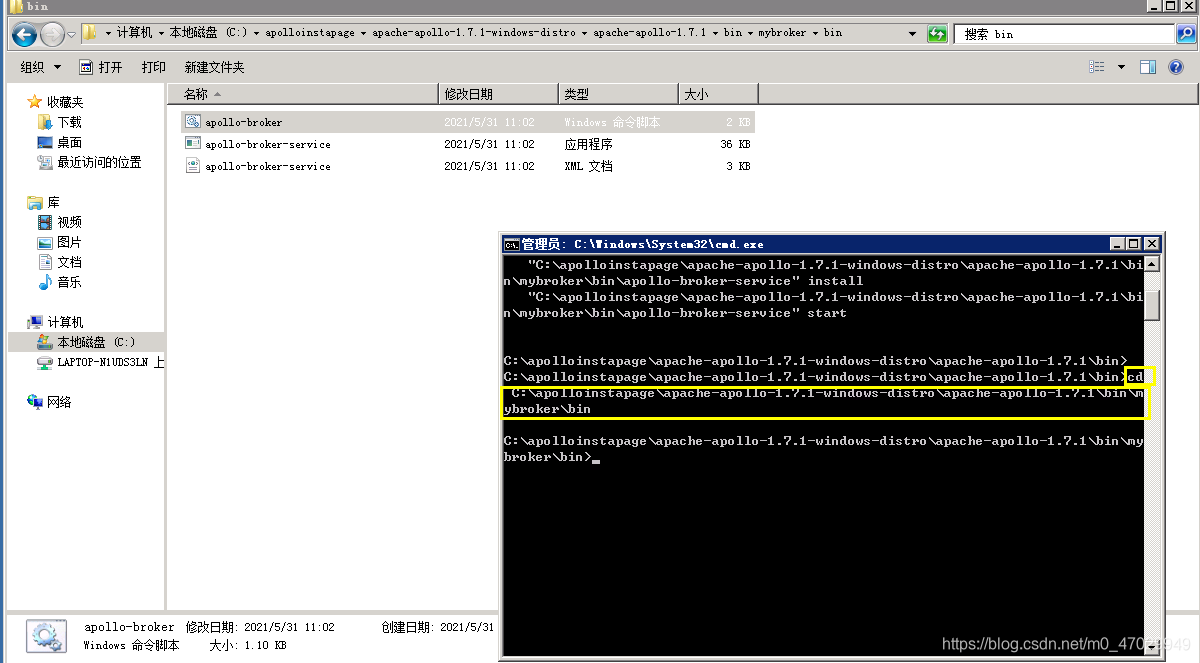Viewport: 1200px width, 663px height.
Task: Sort by 类型 column header
Action: coord(618,94)
